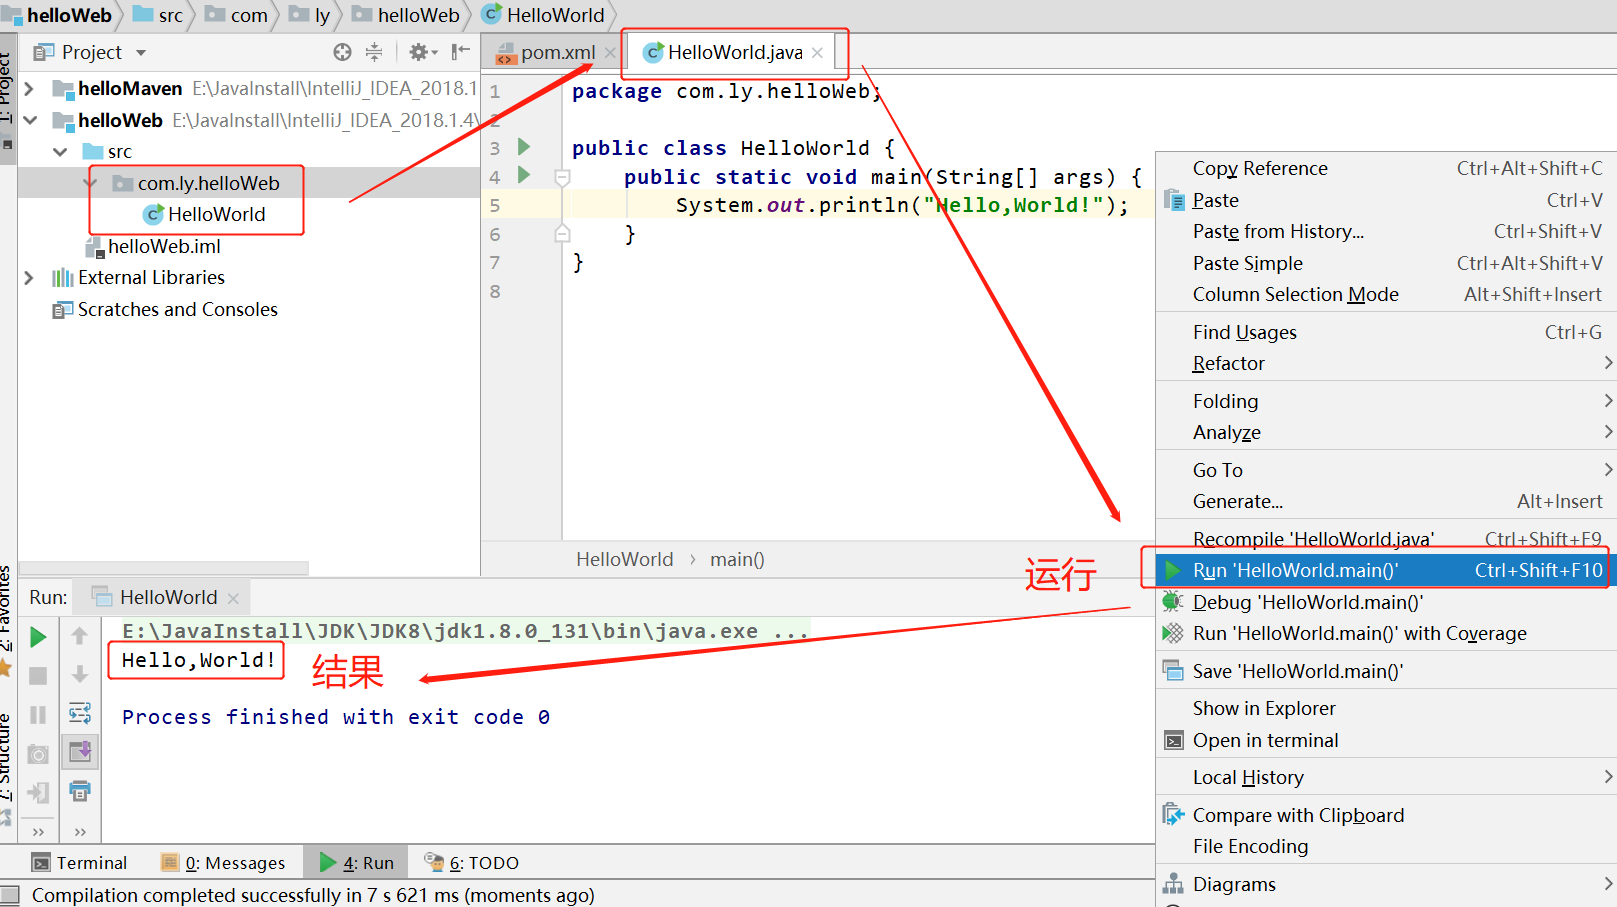Toggle the fold marker at main method end

pyautogui.click(x=562, y=234)
